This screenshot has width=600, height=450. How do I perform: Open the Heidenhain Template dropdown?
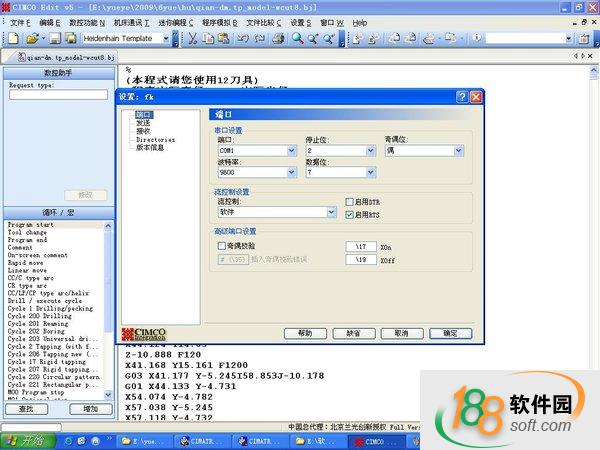click(x=163, y=38)
